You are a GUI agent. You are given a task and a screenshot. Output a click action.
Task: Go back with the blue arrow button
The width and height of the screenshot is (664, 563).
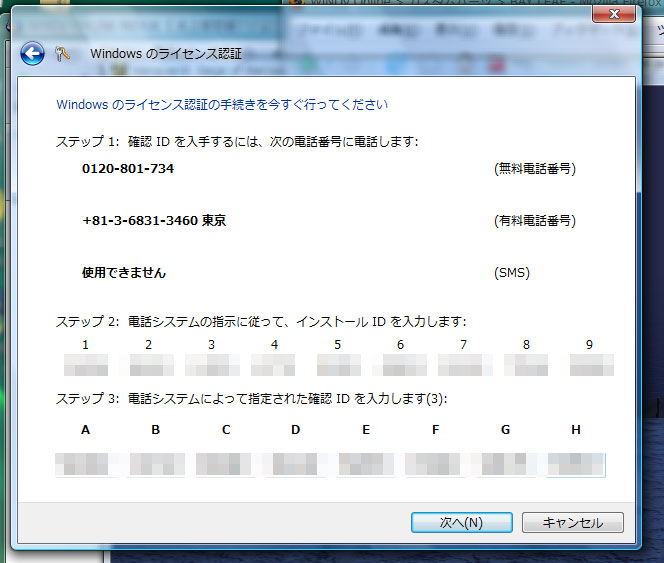(32, 54)
